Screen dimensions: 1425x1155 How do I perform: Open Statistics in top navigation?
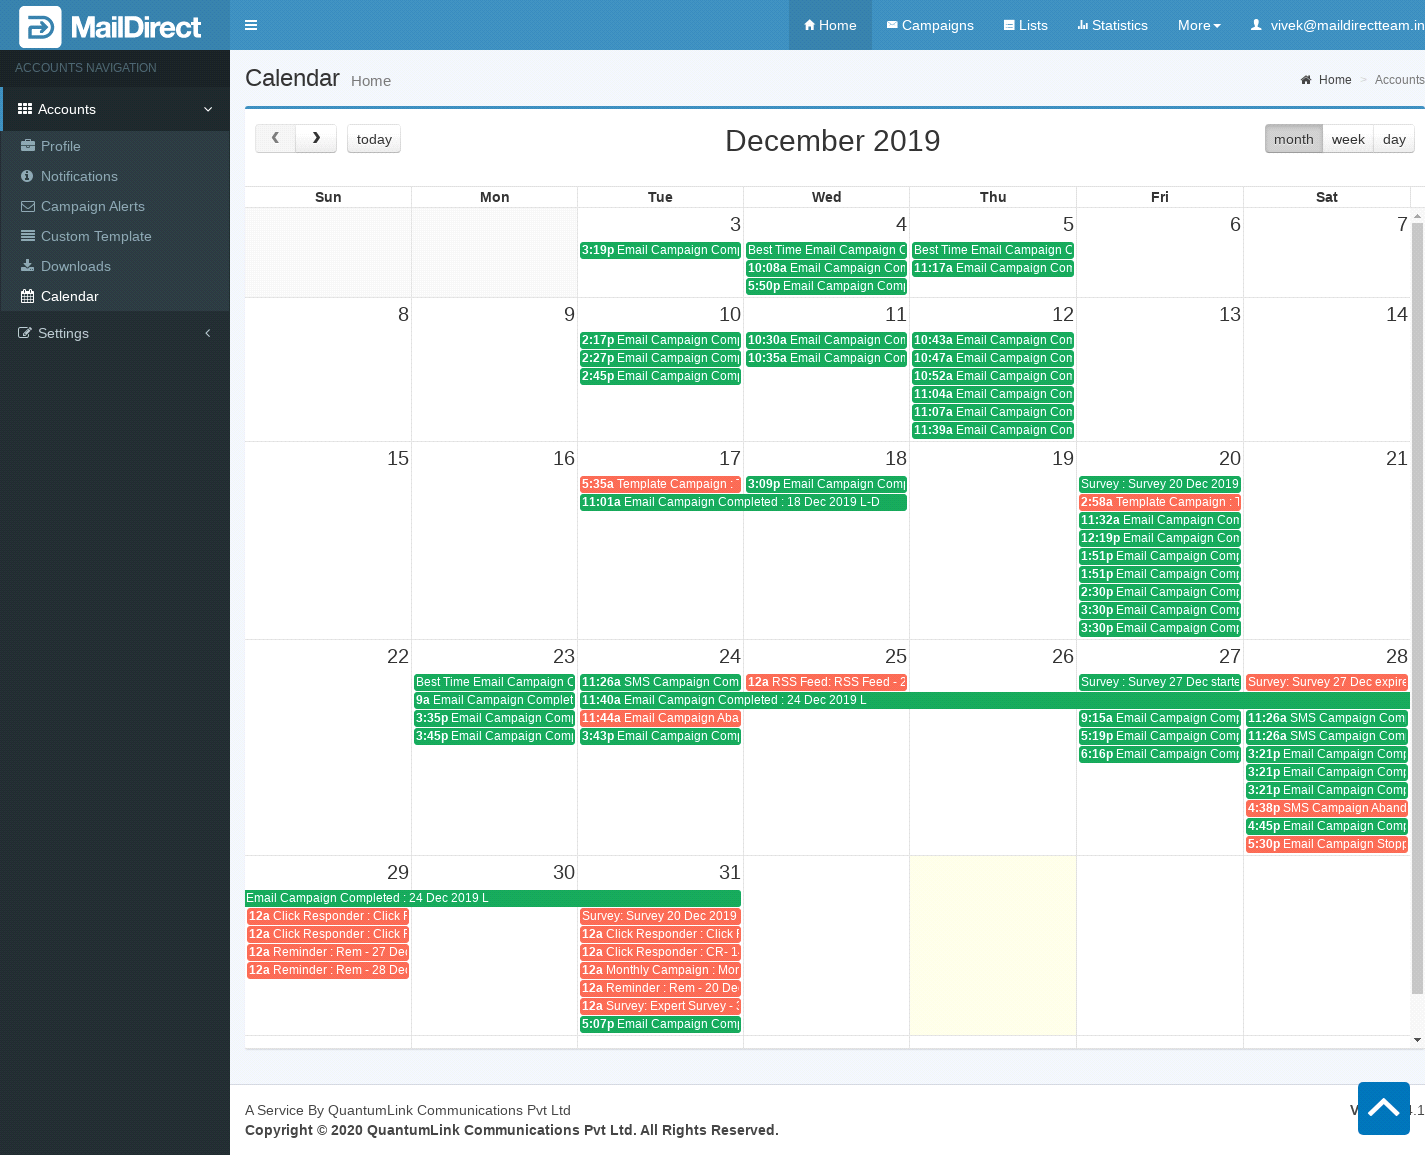[1112, 25]
